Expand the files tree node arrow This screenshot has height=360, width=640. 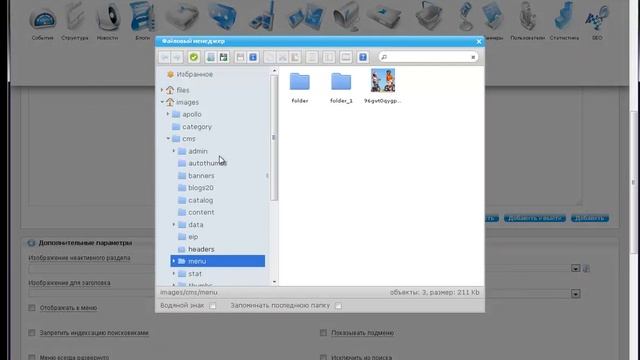point(162,90)
